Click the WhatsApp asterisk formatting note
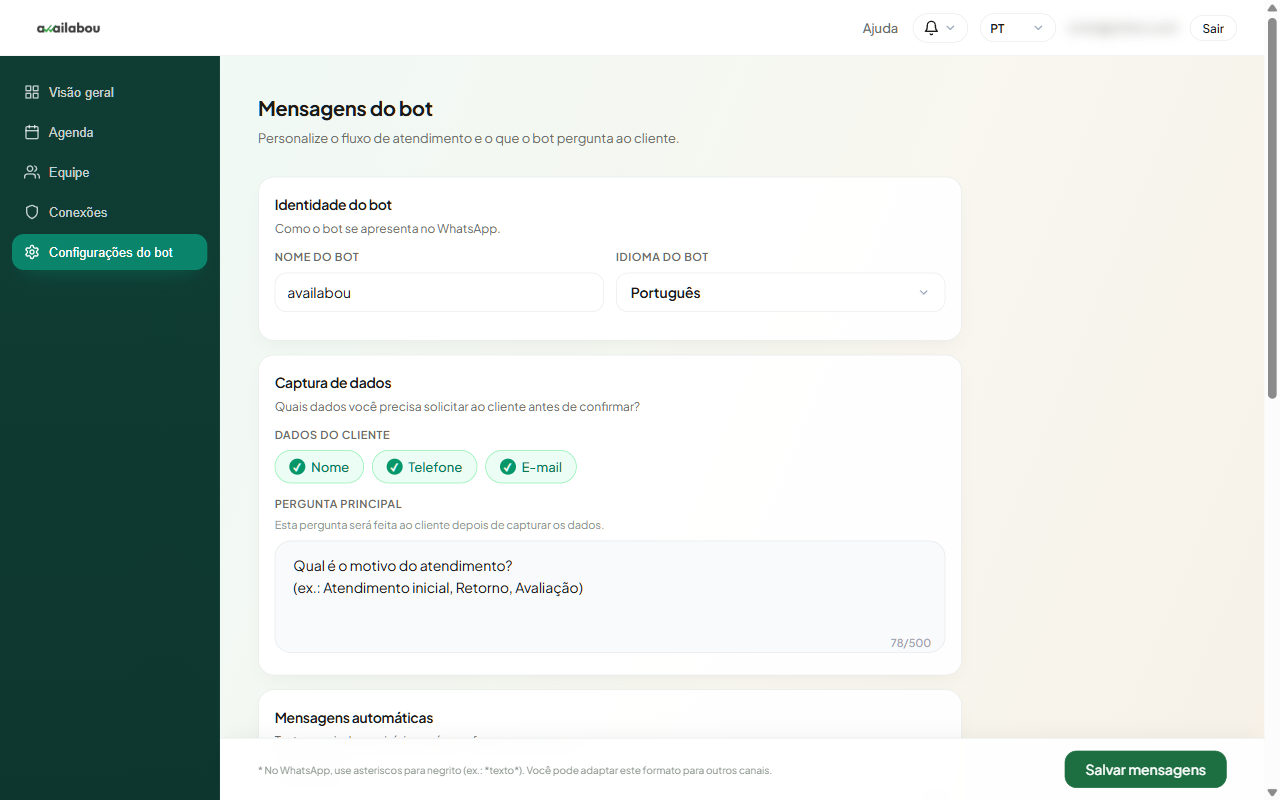1280x800 pixels. 515,771
